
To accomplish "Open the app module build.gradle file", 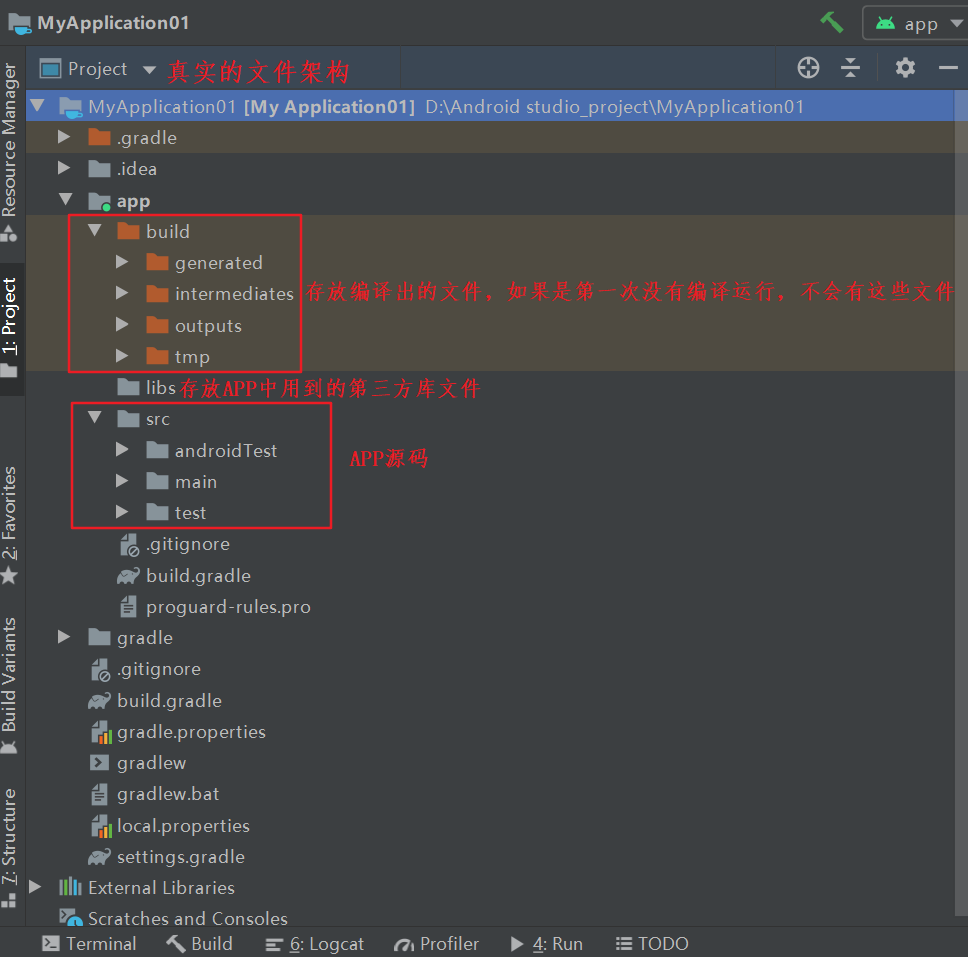I will coord(197,576).
